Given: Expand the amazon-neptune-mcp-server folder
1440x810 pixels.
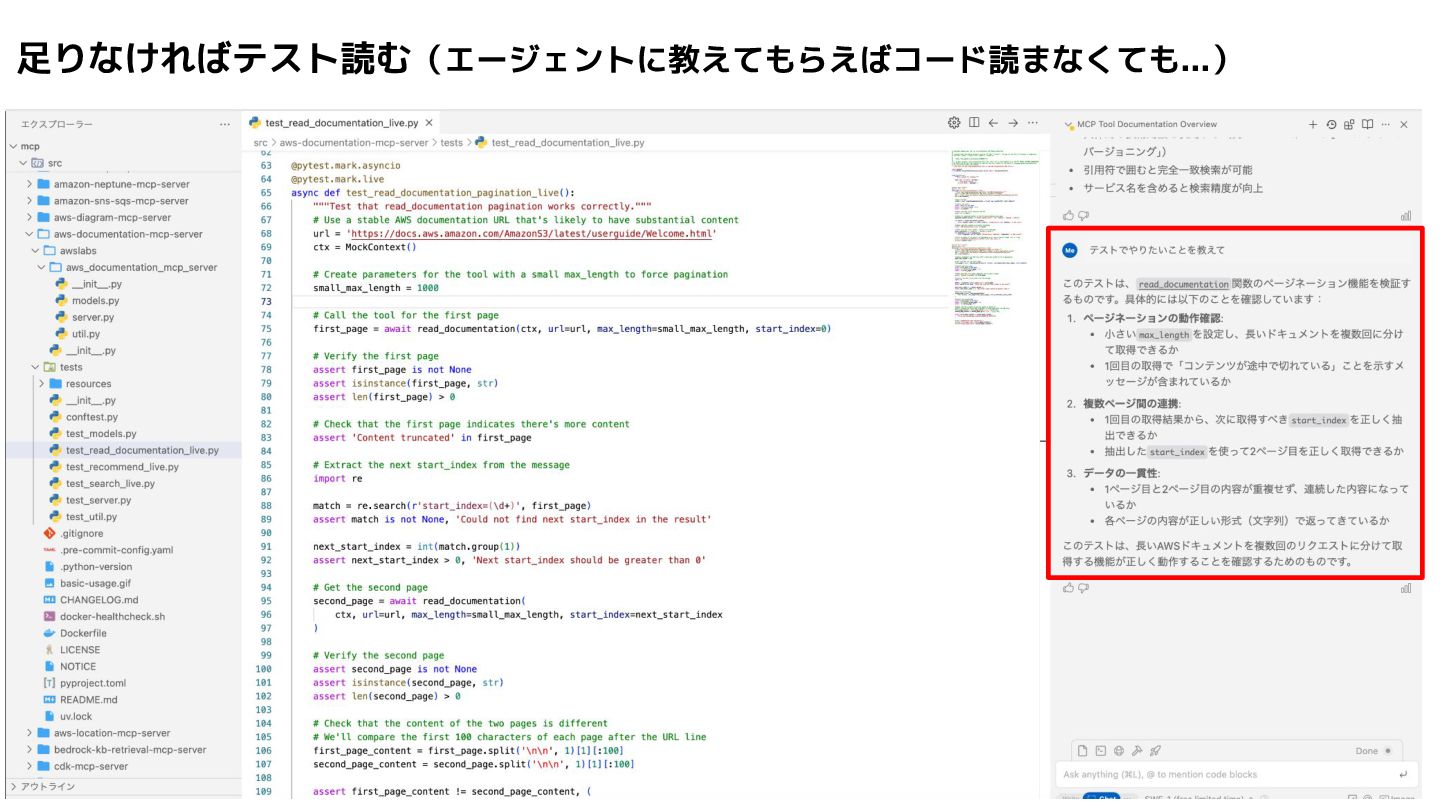Looking at the screenshot, I should tap(30, 184).
